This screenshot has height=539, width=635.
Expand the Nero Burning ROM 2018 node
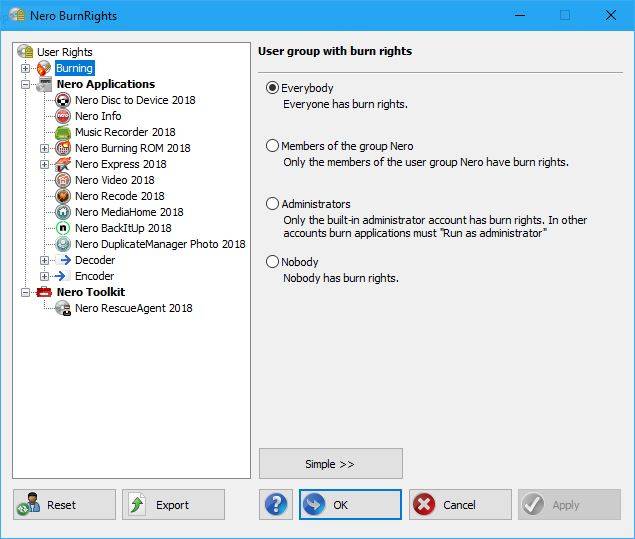[44, 148]
